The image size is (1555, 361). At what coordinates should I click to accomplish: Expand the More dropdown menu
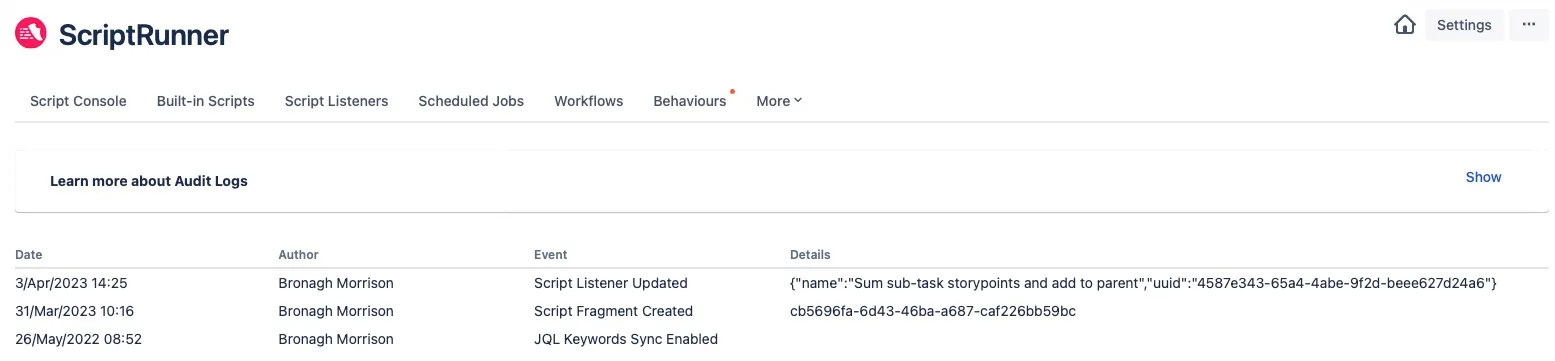(x=779, y=101)
